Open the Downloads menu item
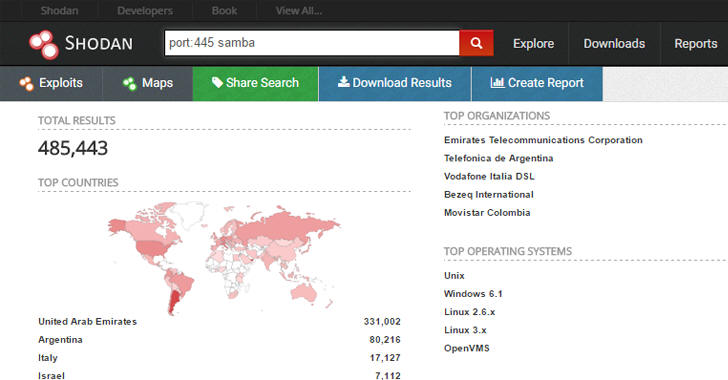 614,44
